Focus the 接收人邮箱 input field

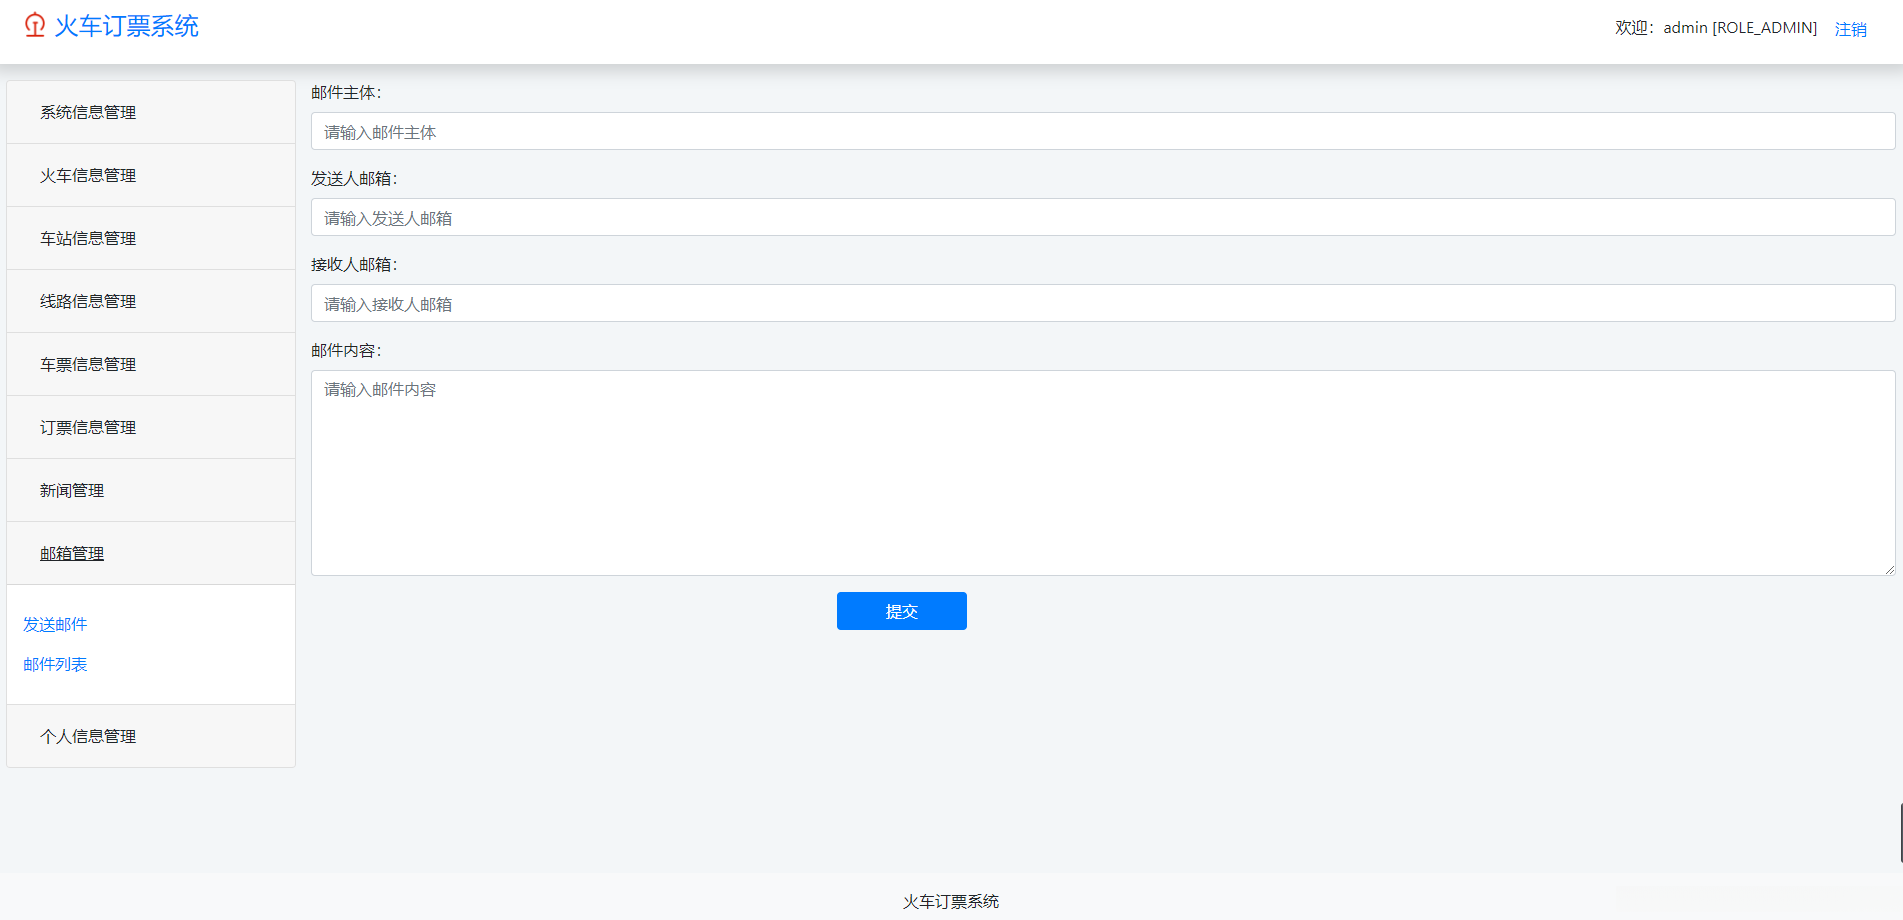pyautogui.click(x=1103, y=303)
